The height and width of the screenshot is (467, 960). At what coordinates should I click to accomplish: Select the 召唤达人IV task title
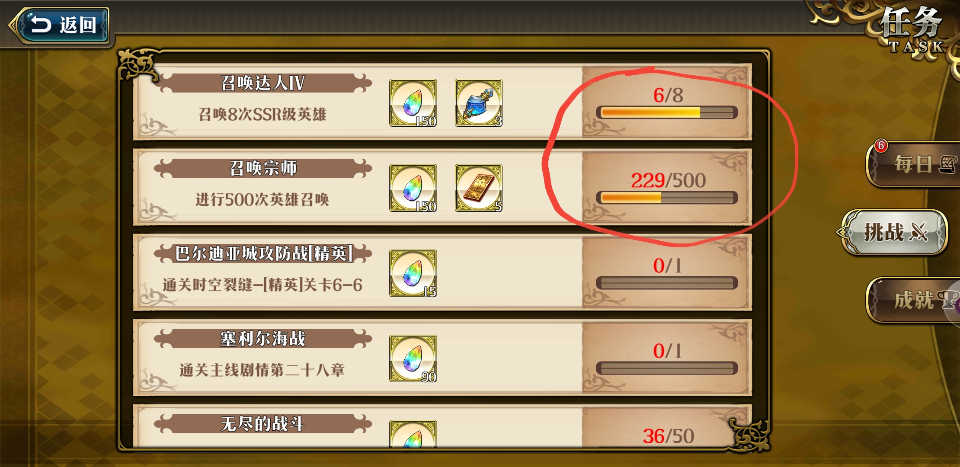(263, 83)
